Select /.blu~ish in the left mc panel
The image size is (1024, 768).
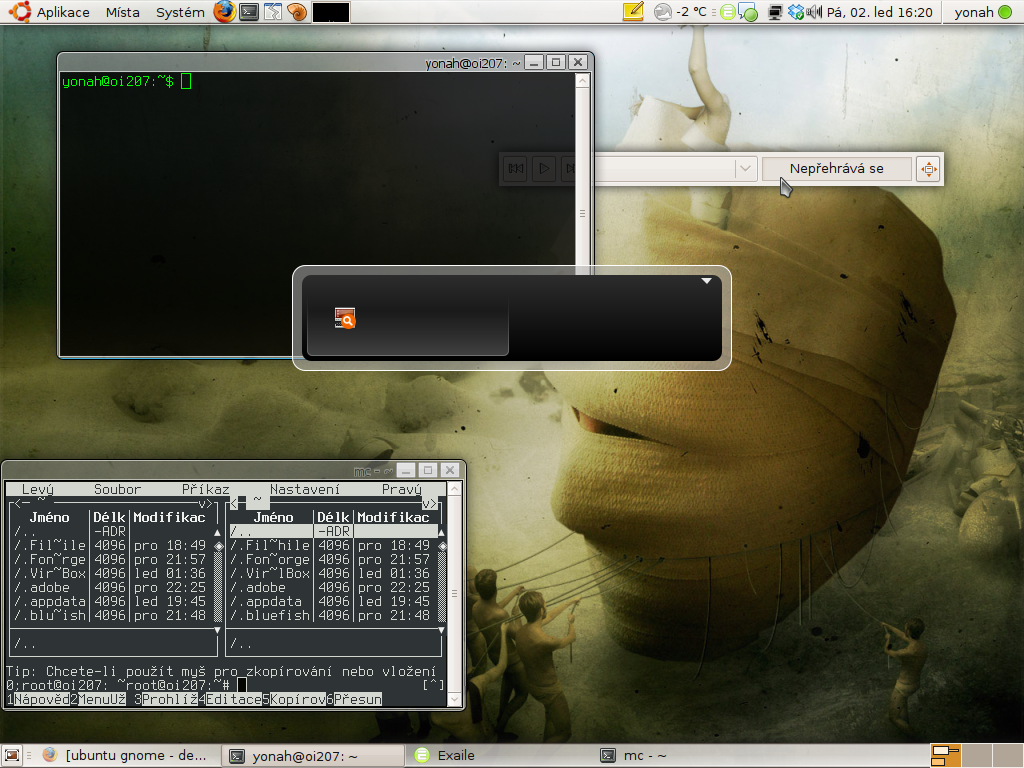tap(111, 615)
